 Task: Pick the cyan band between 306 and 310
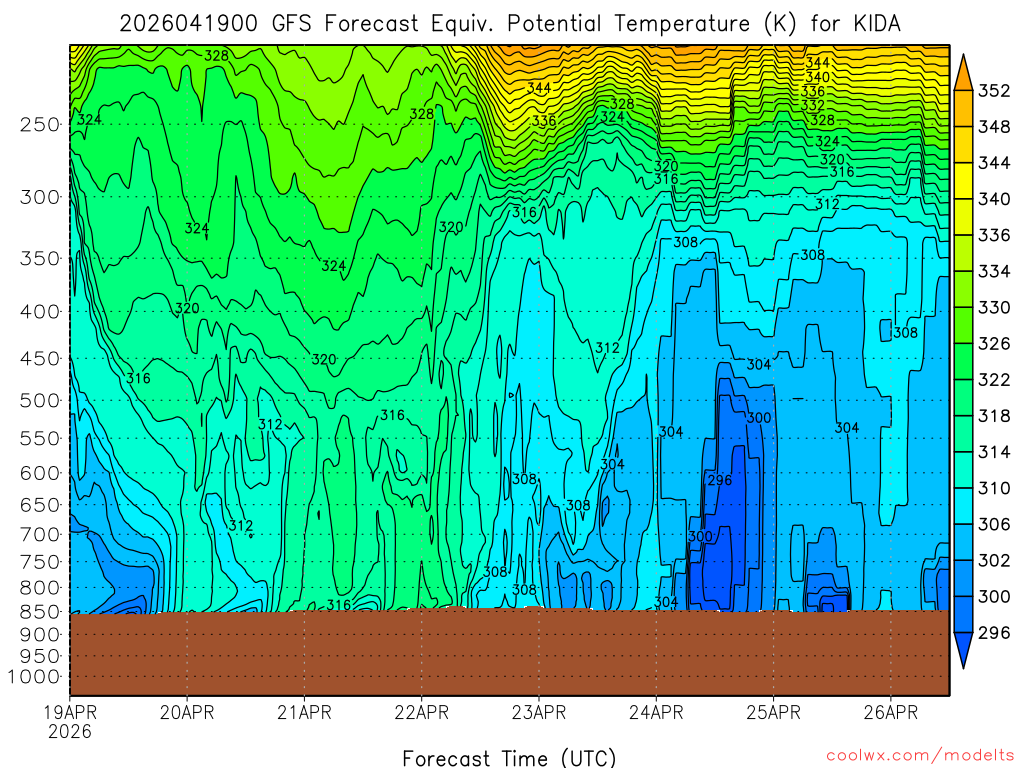(963, 506)
